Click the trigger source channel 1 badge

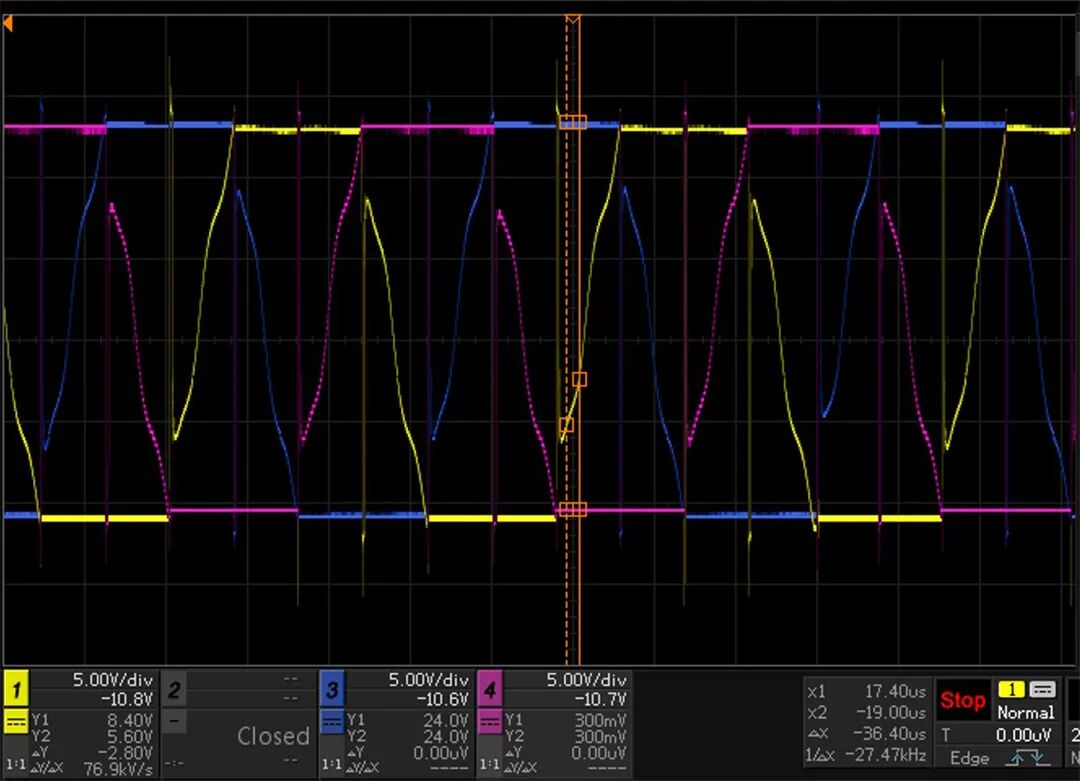click(1011, 689)
